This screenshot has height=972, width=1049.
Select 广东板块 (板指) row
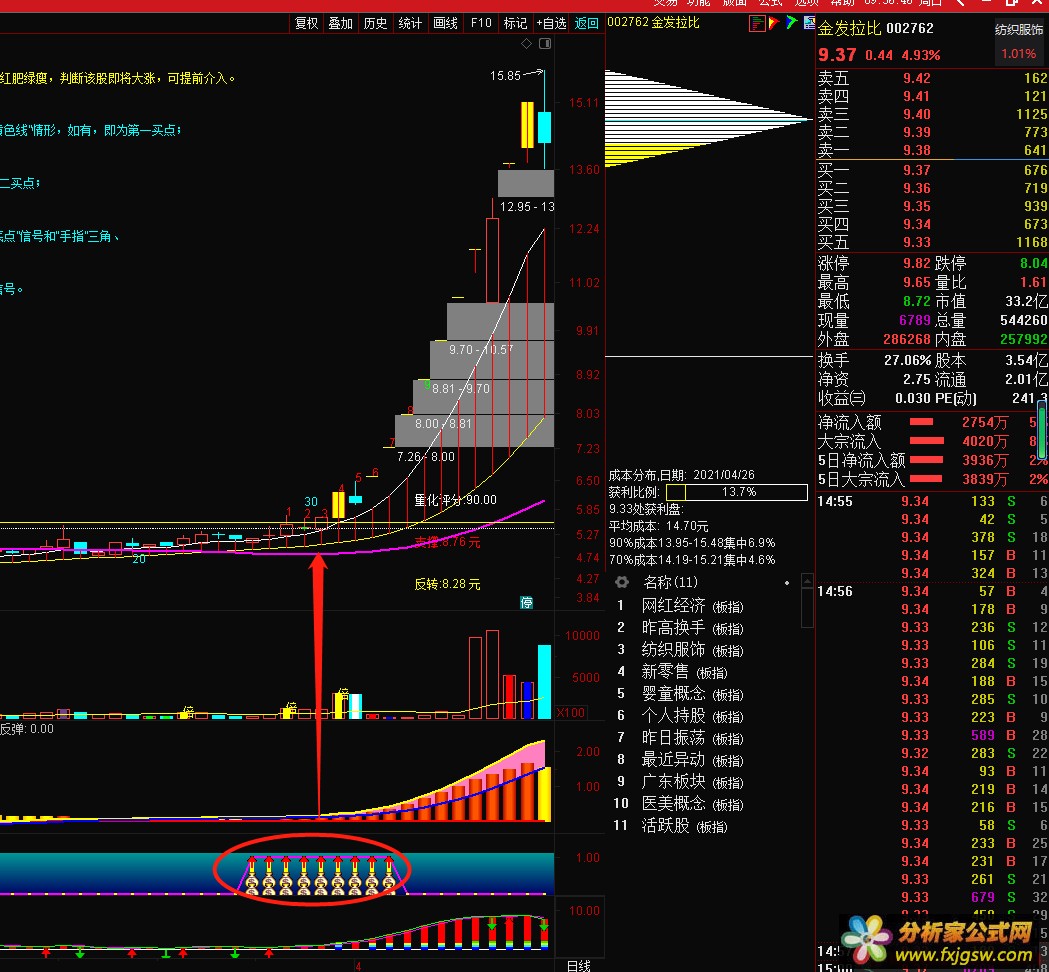pyautogui.click(x=692, y=783)
